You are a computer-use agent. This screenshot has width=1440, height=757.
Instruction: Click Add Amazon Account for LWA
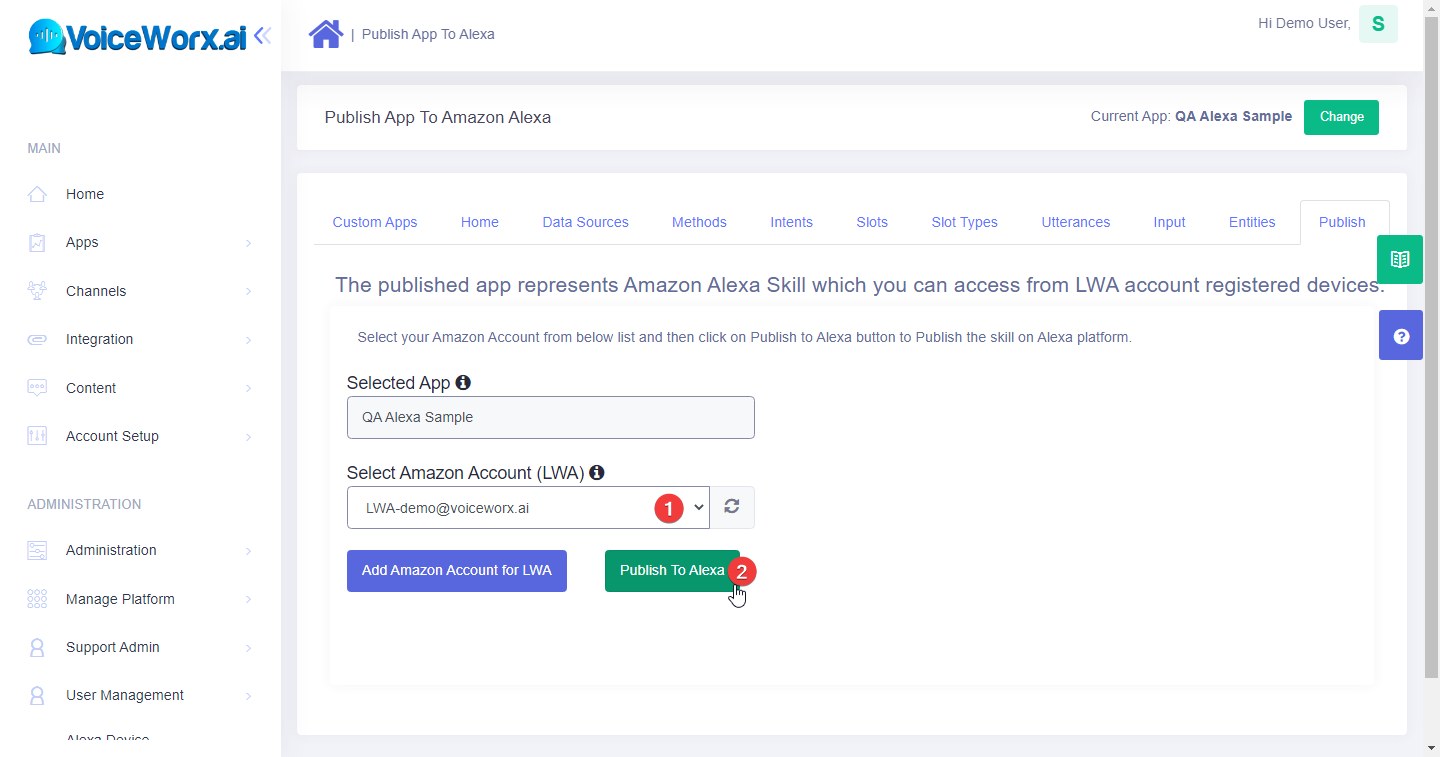point(457,571)
